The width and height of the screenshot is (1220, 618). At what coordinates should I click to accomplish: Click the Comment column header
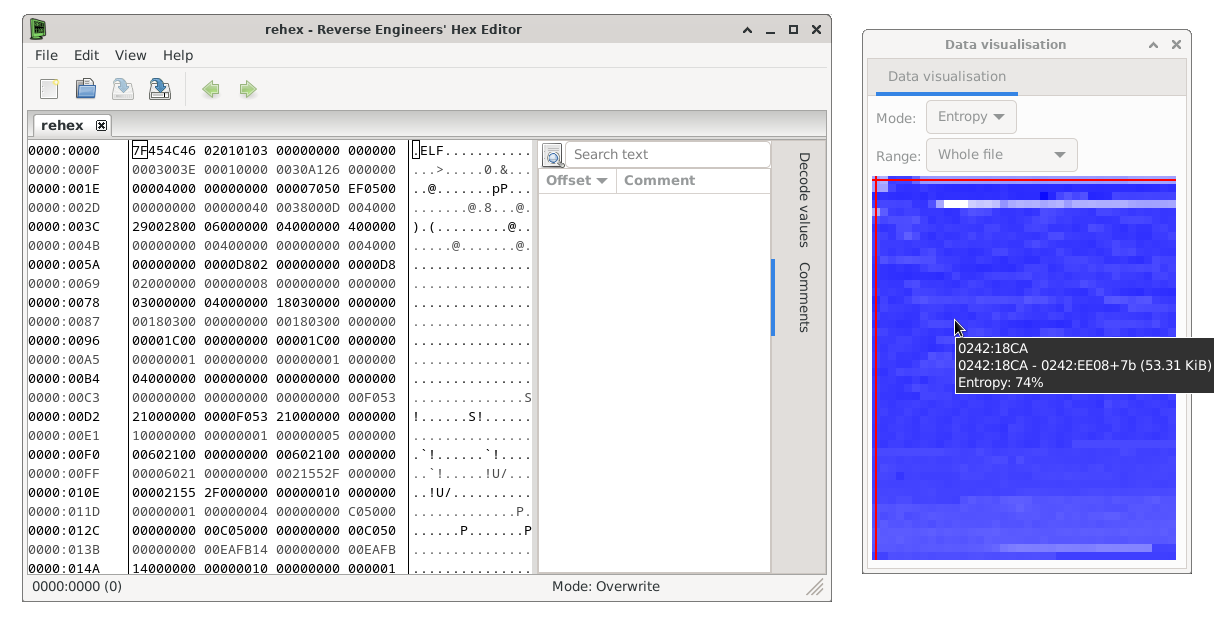pos(659,181)
